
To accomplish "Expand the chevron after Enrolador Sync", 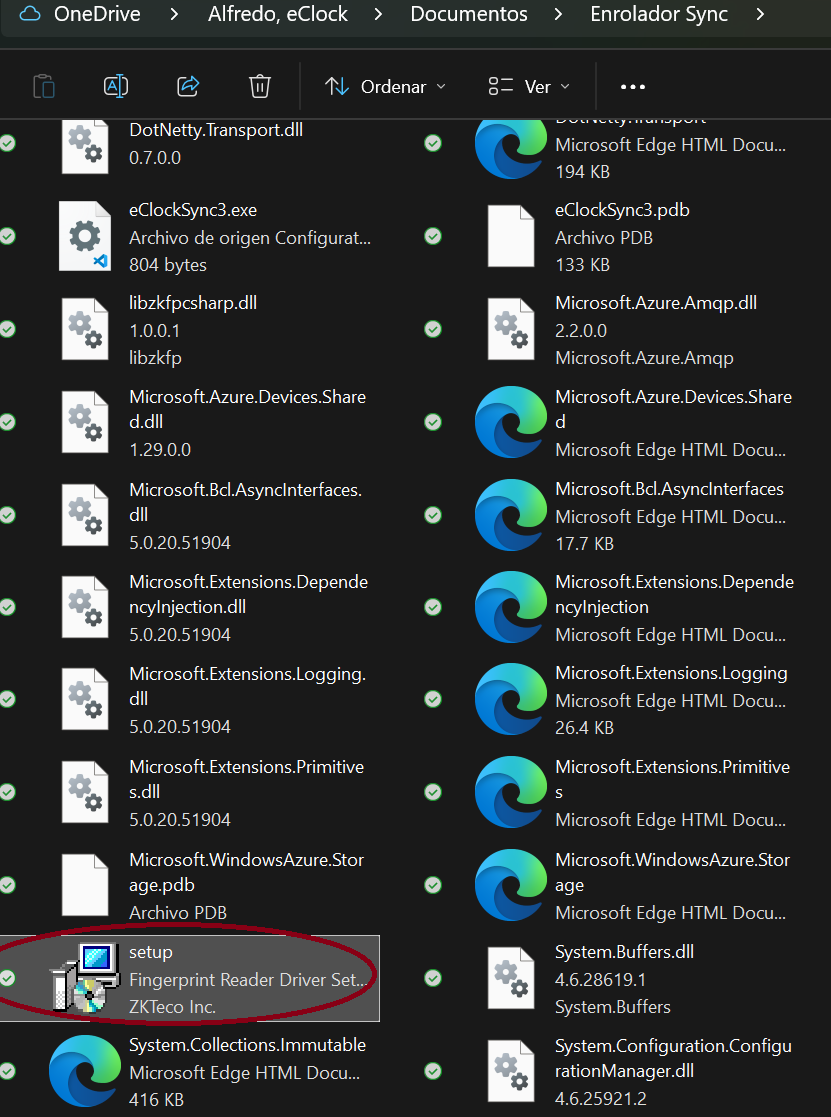I will click(761, 14).
